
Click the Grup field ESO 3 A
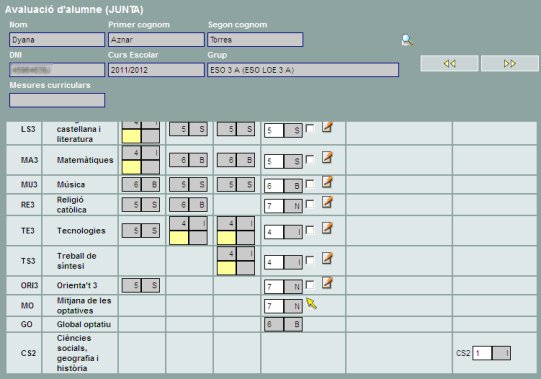[x=303, y=70]
